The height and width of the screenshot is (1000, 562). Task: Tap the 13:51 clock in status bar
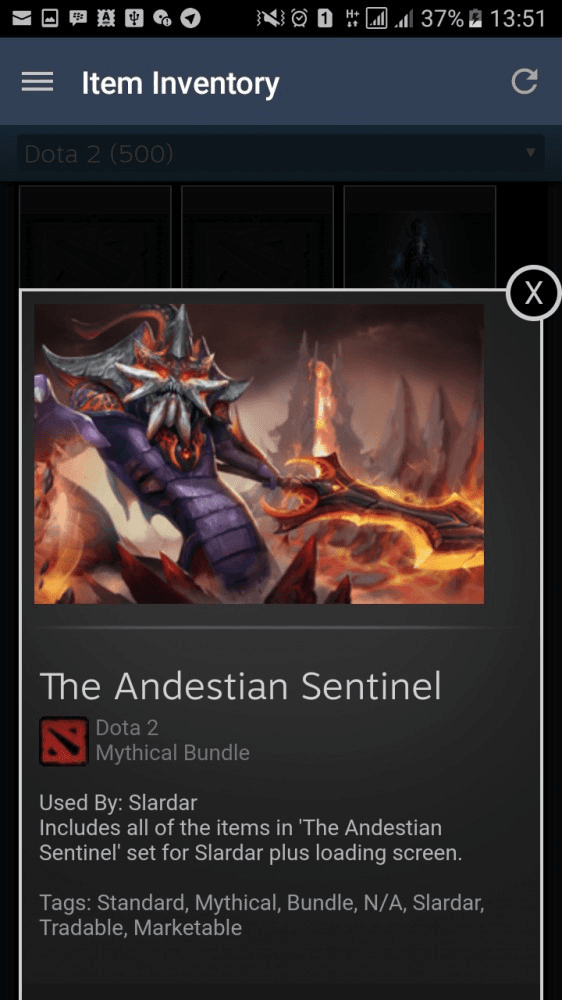click(517, 18)
